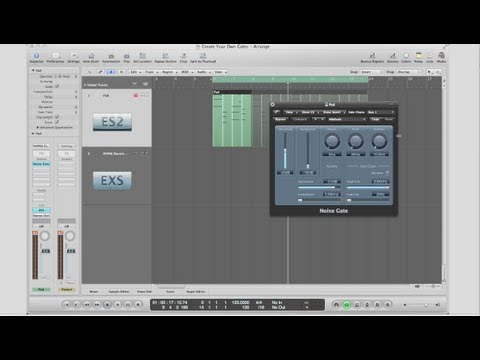Click the Bypass button in Noise Gate
Viewport: 480px width, 360px height.
[x=280, y=119]
